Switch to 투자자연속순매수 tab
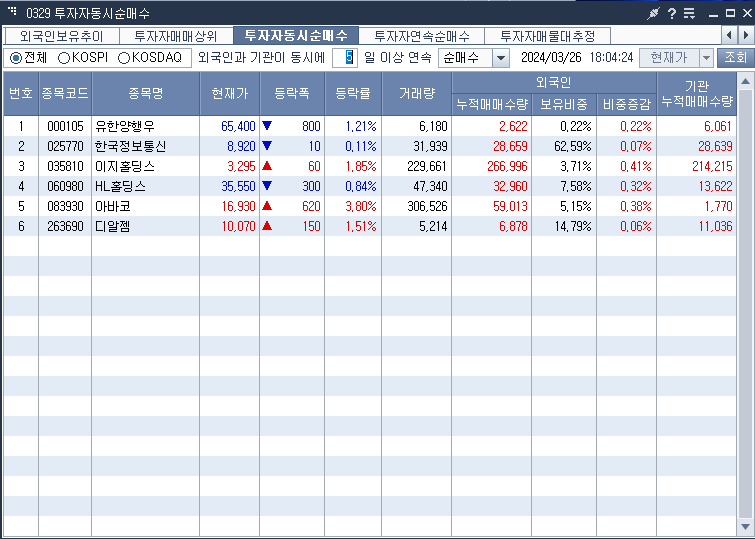 click(421, 36)
